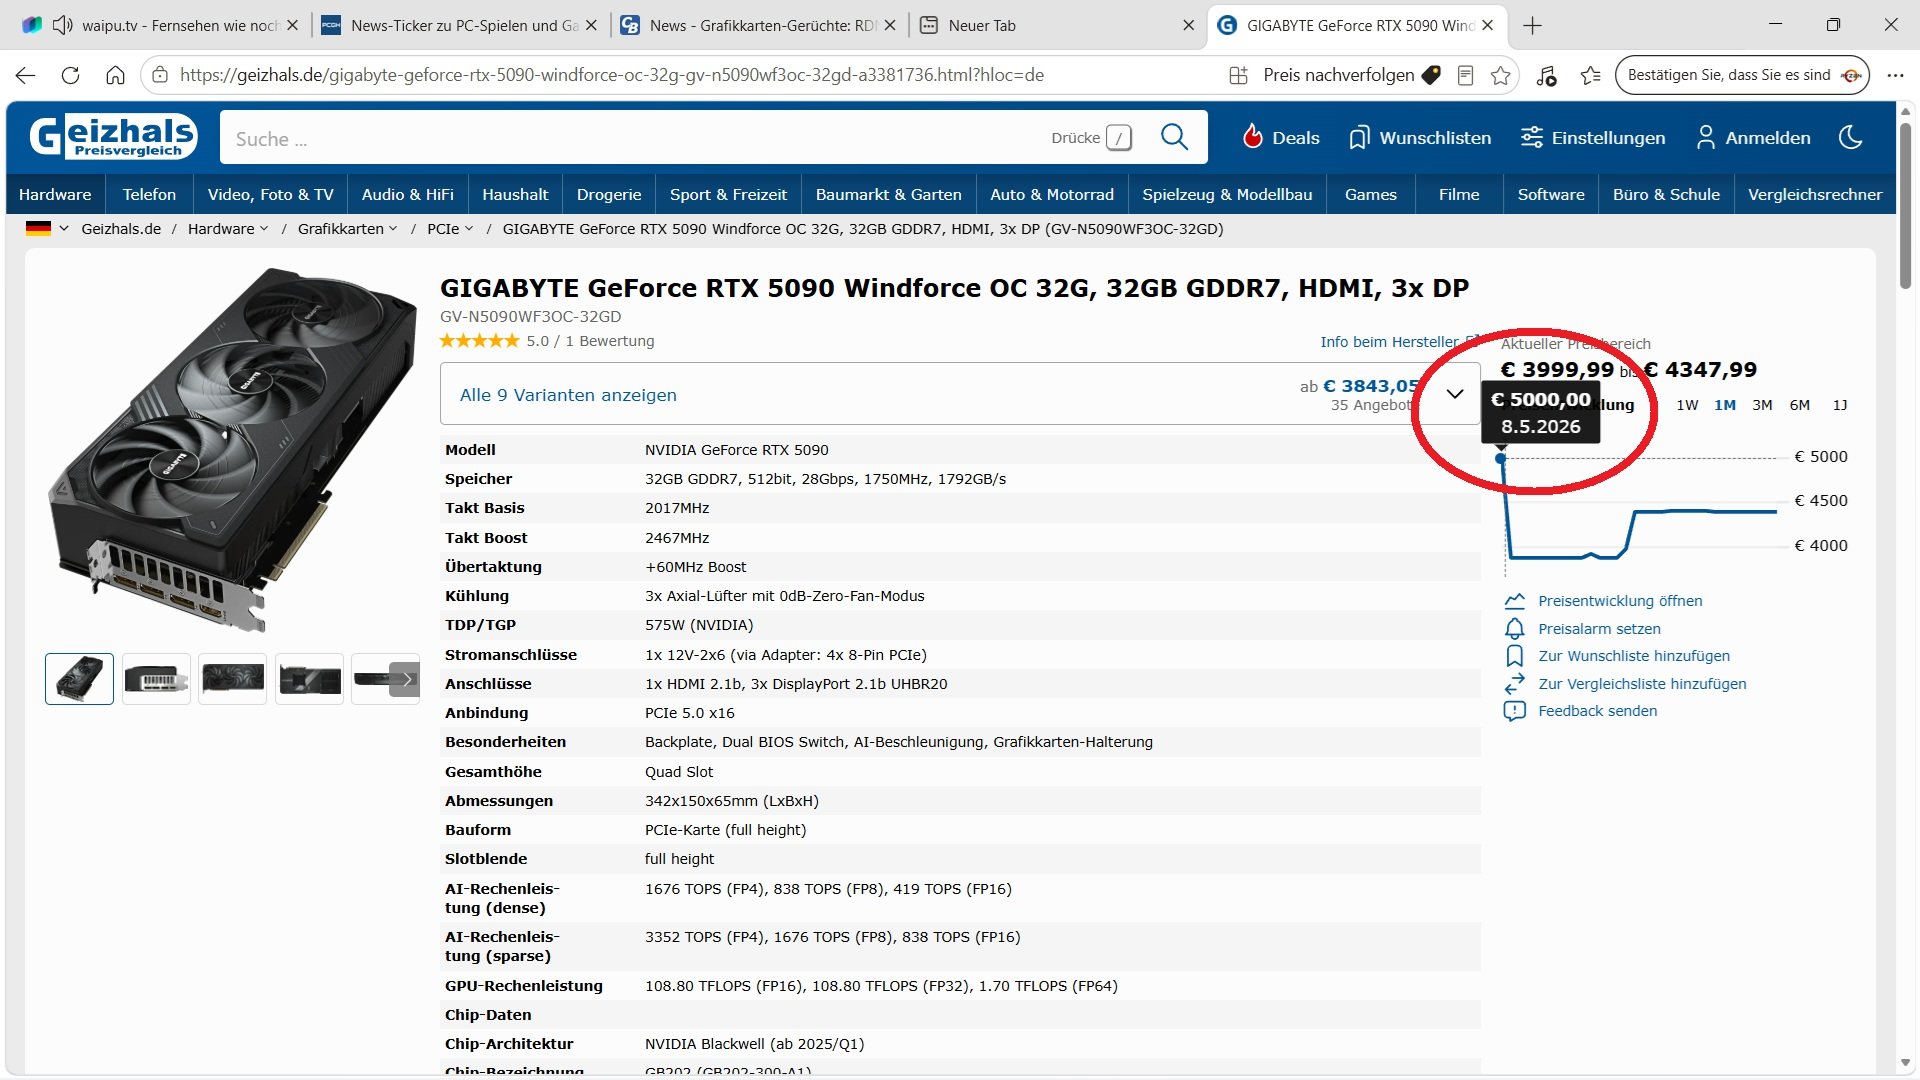Select the 1M price history range
The height and width of the screenshot is (1080, 1920).
click(x=1725, y=405)
